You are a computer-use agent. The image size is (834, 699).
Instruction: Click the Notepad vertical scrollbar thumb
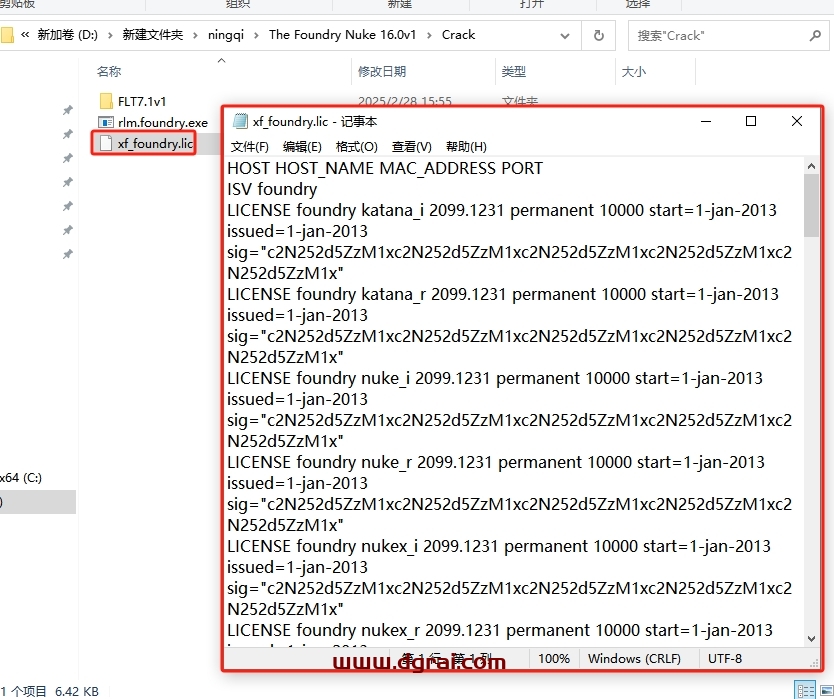pyautogui.click(x=811, y=205)
